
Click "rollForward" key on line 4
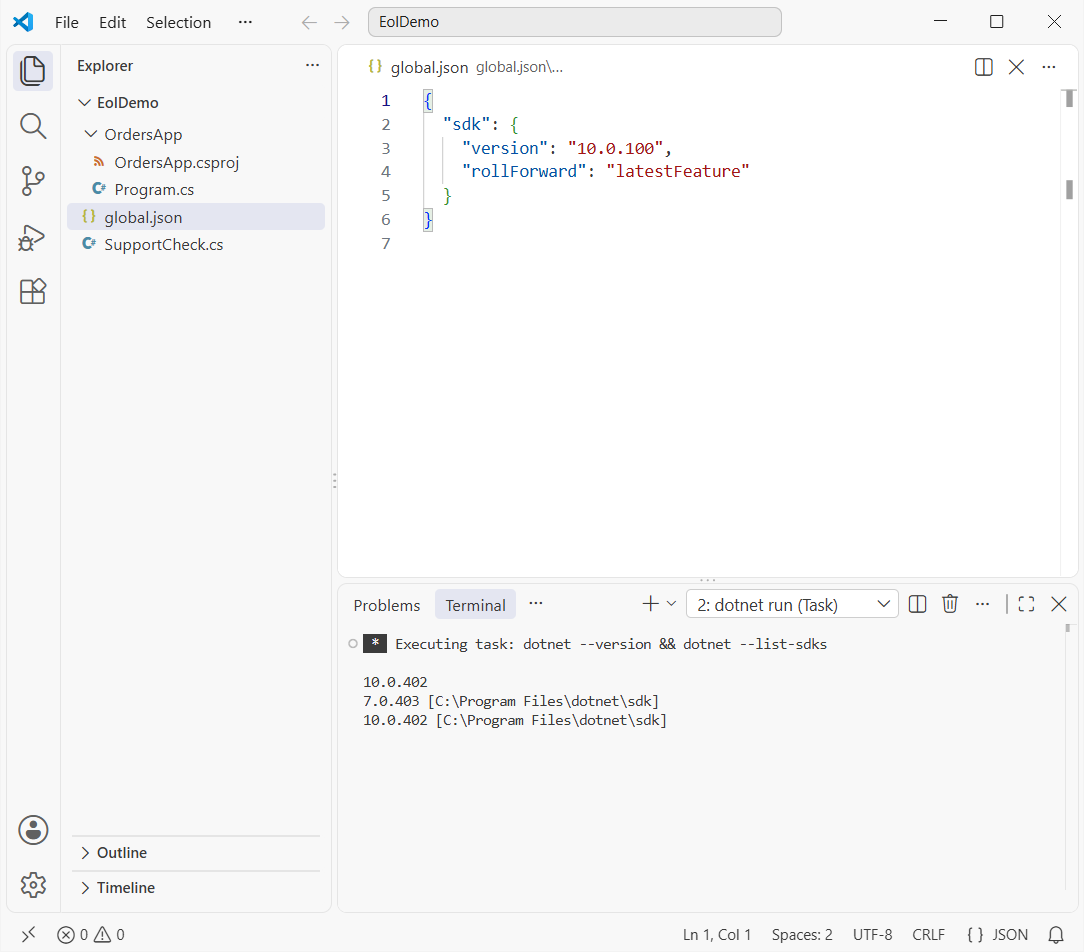point(523,171)
